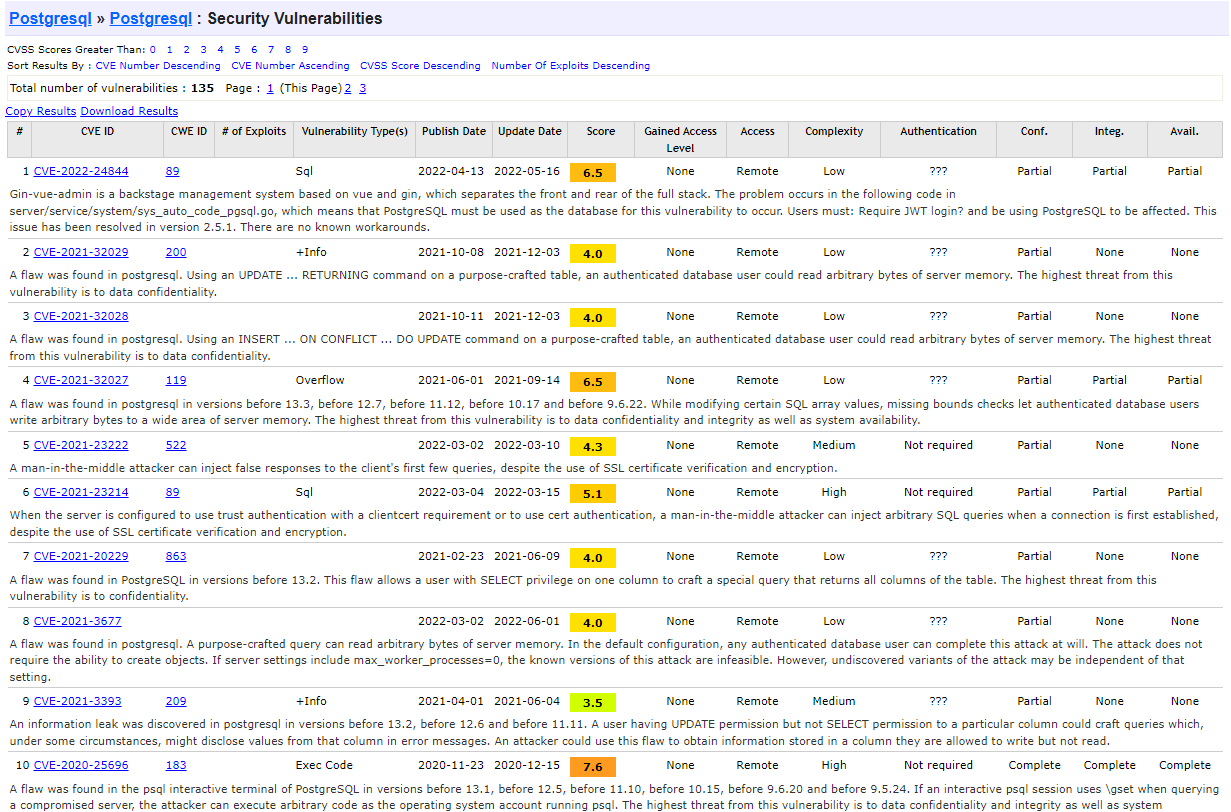Open CVE-2022-24844 details

click(x=81, y=171)
